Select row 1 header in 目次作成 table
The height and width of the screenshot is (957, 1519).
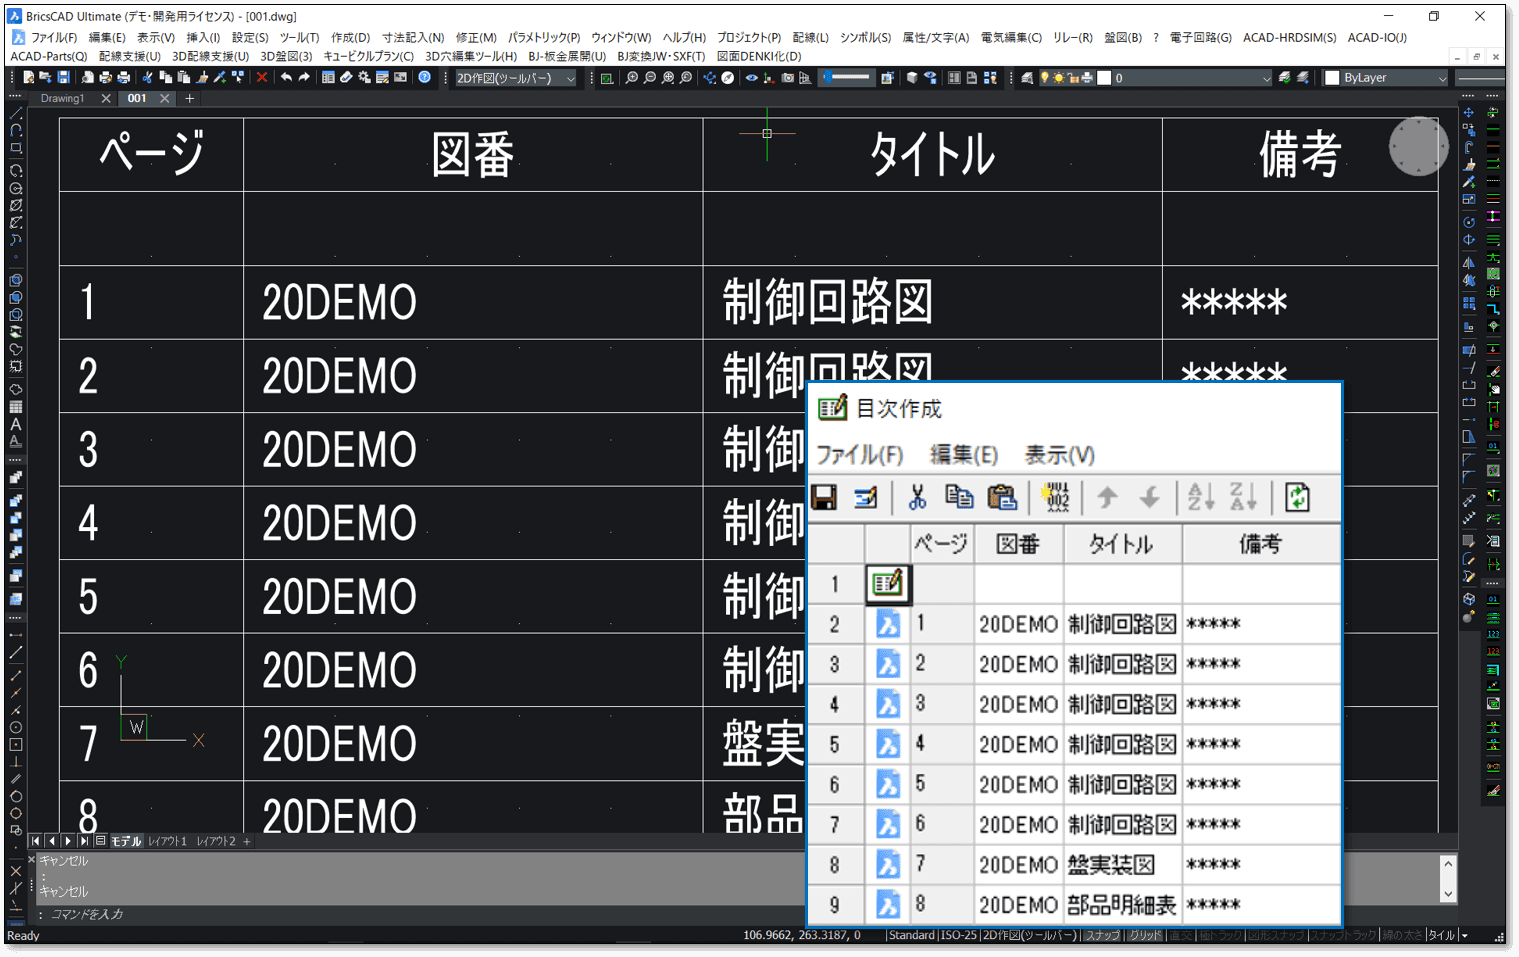tap(835, 584)
